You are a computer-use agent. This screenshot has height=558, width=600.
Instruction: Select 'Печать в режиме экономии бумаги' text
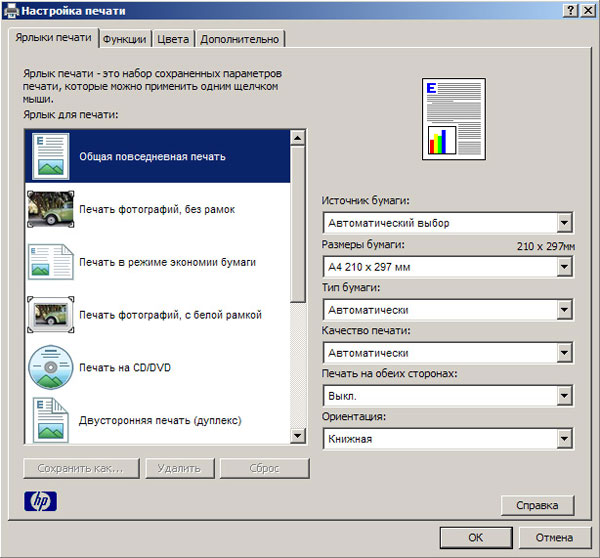click(x=168, y=262)
